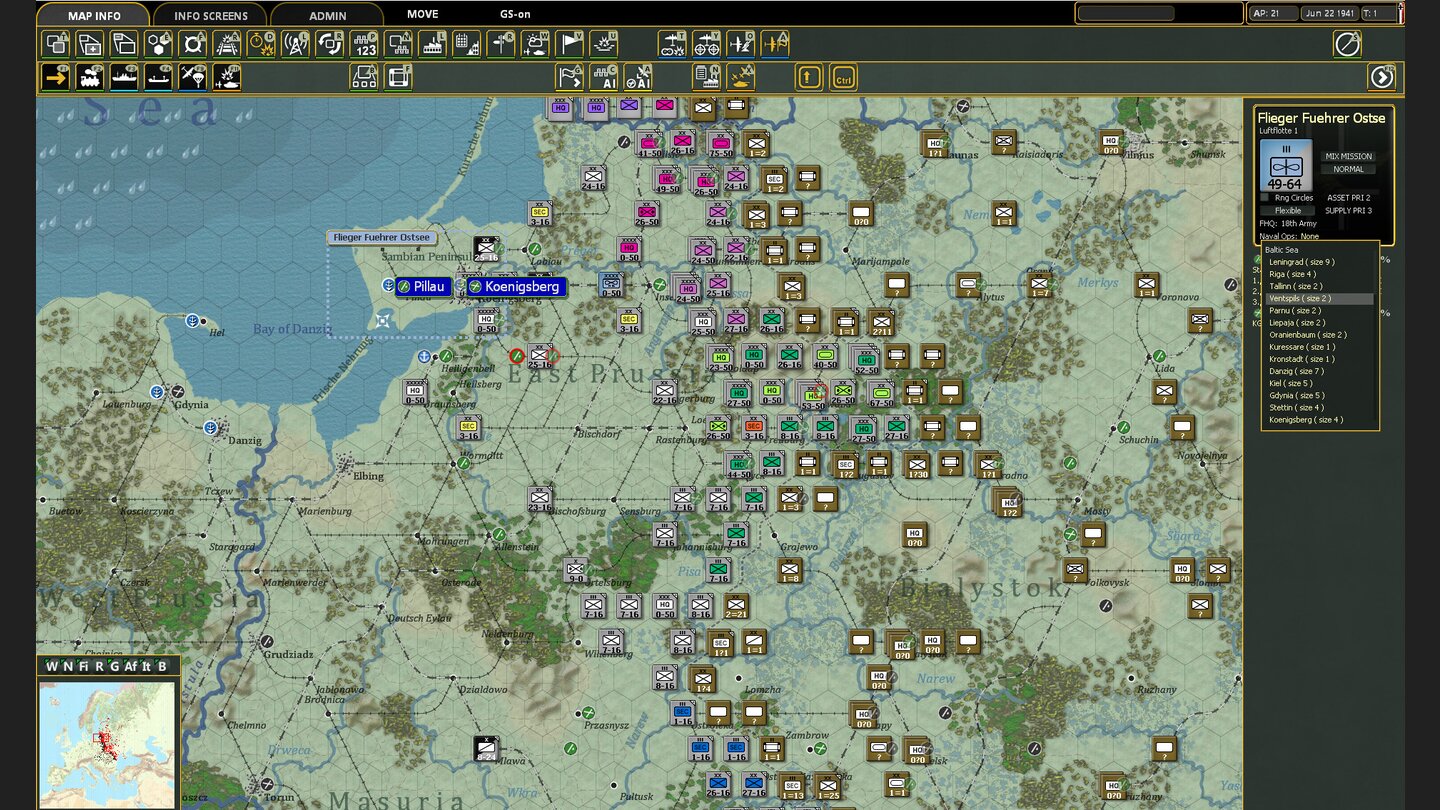Click the four-cornered circle icon (F)
The image size is (1440, 810).
tap(193, 44)
